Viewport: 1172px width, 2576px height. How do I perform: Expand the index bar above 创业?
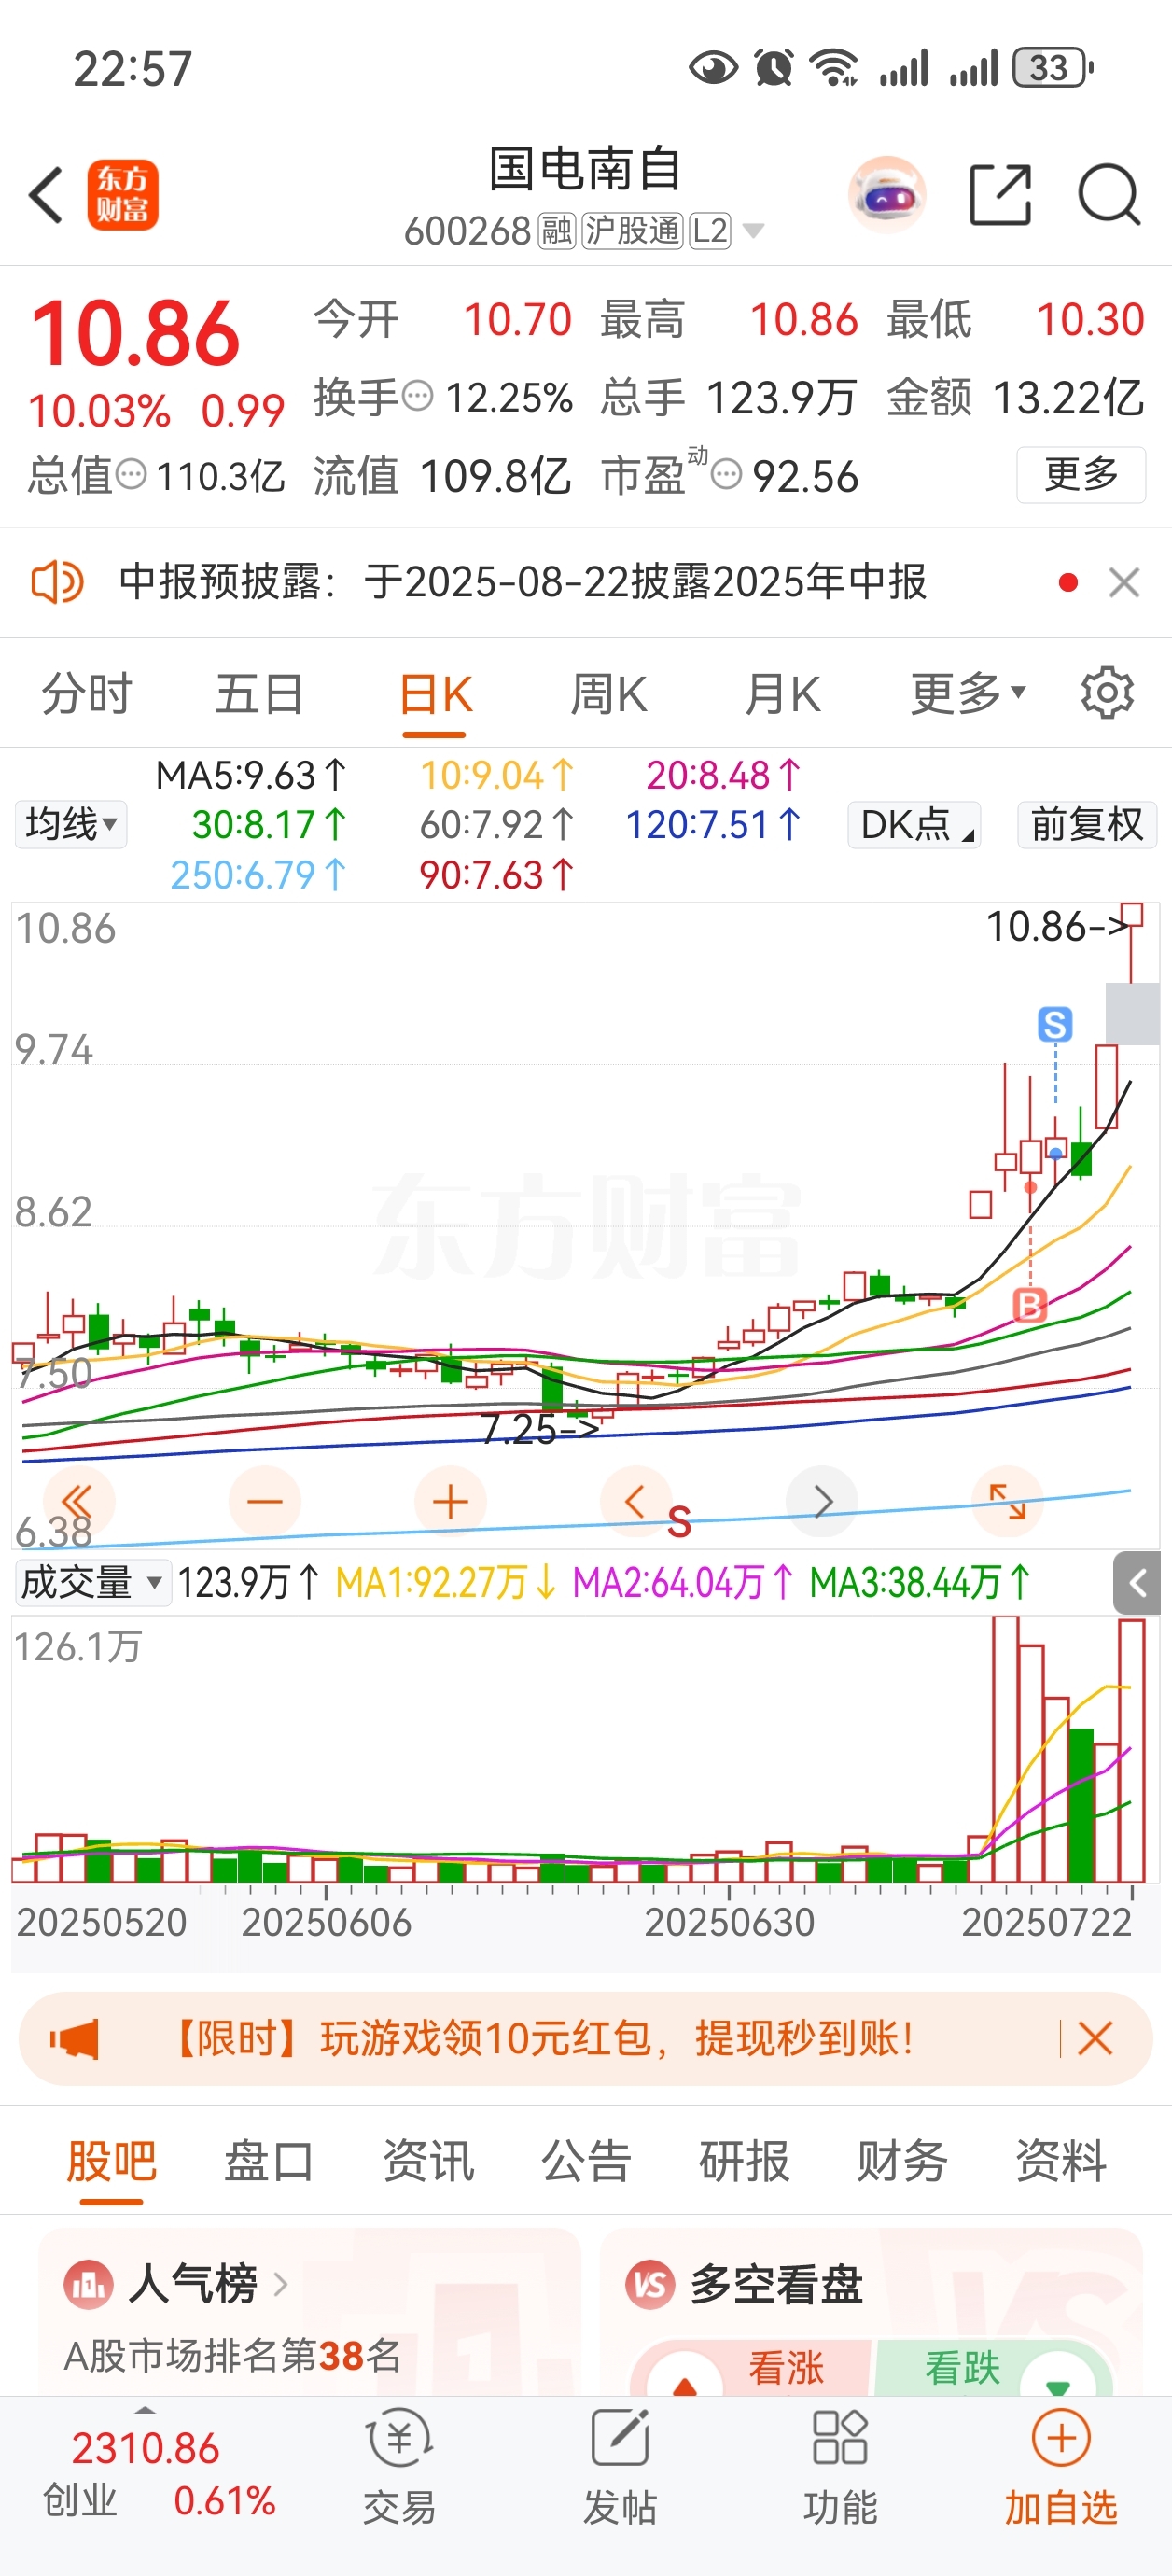[x=145, y=2410]
